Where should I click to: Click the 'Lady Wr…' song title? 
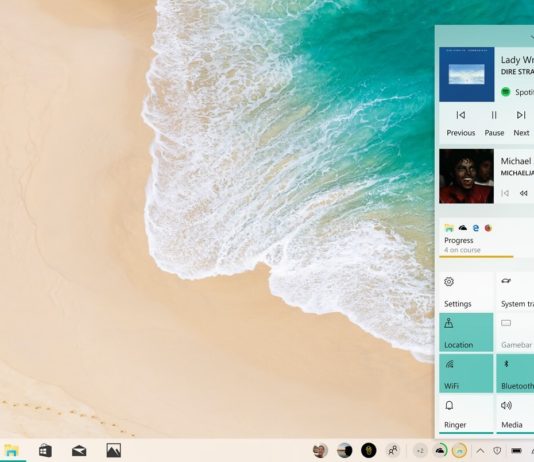[x=517, y=60]
